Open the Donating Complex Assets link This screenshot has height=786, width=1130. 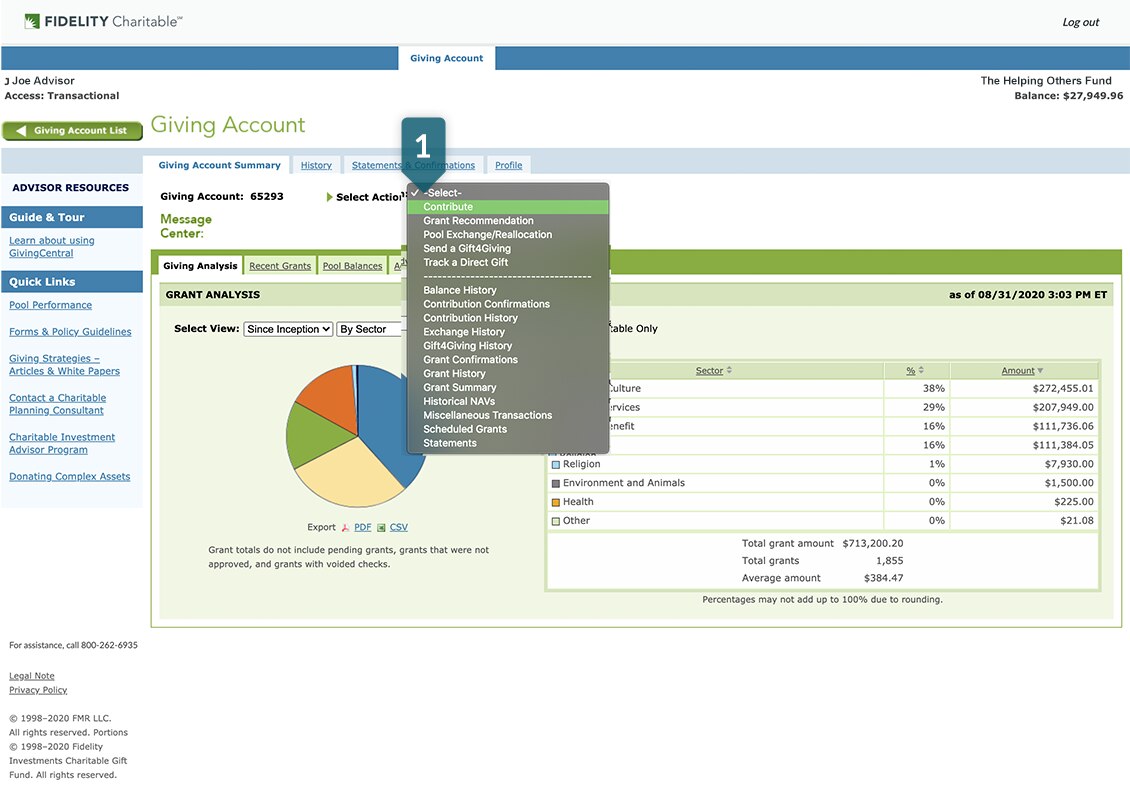point(69,476)
